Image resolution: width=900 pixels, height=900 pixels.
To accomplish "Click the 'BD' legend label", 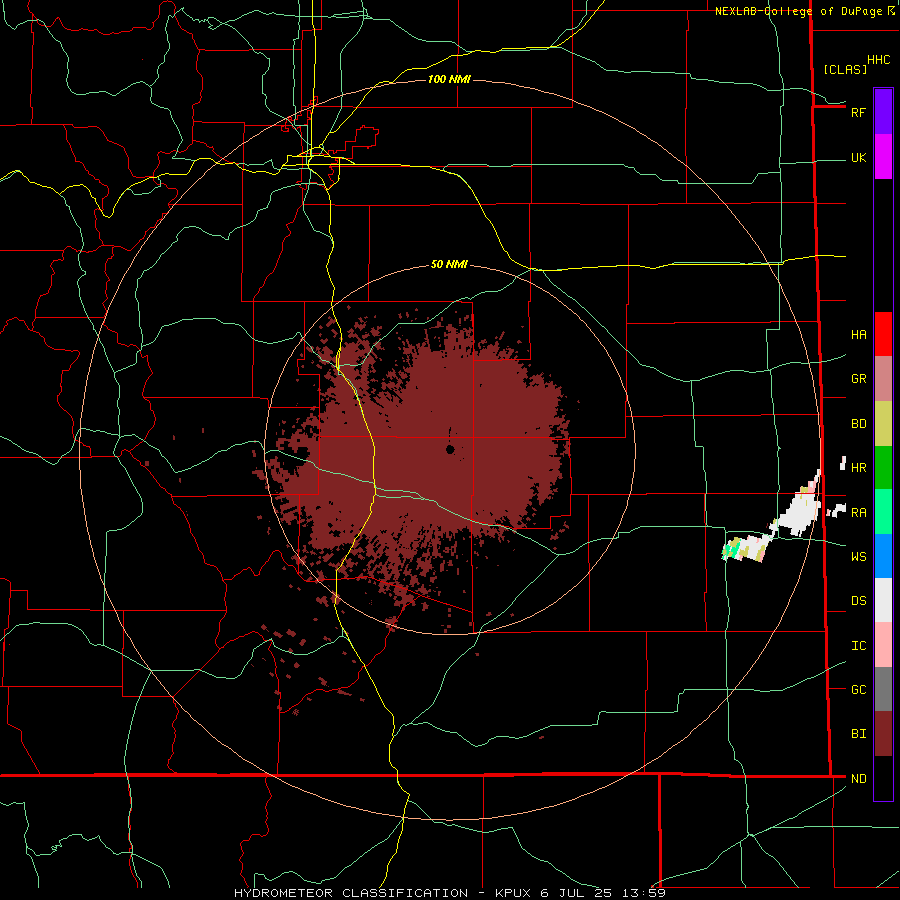I will pos(858,424).
